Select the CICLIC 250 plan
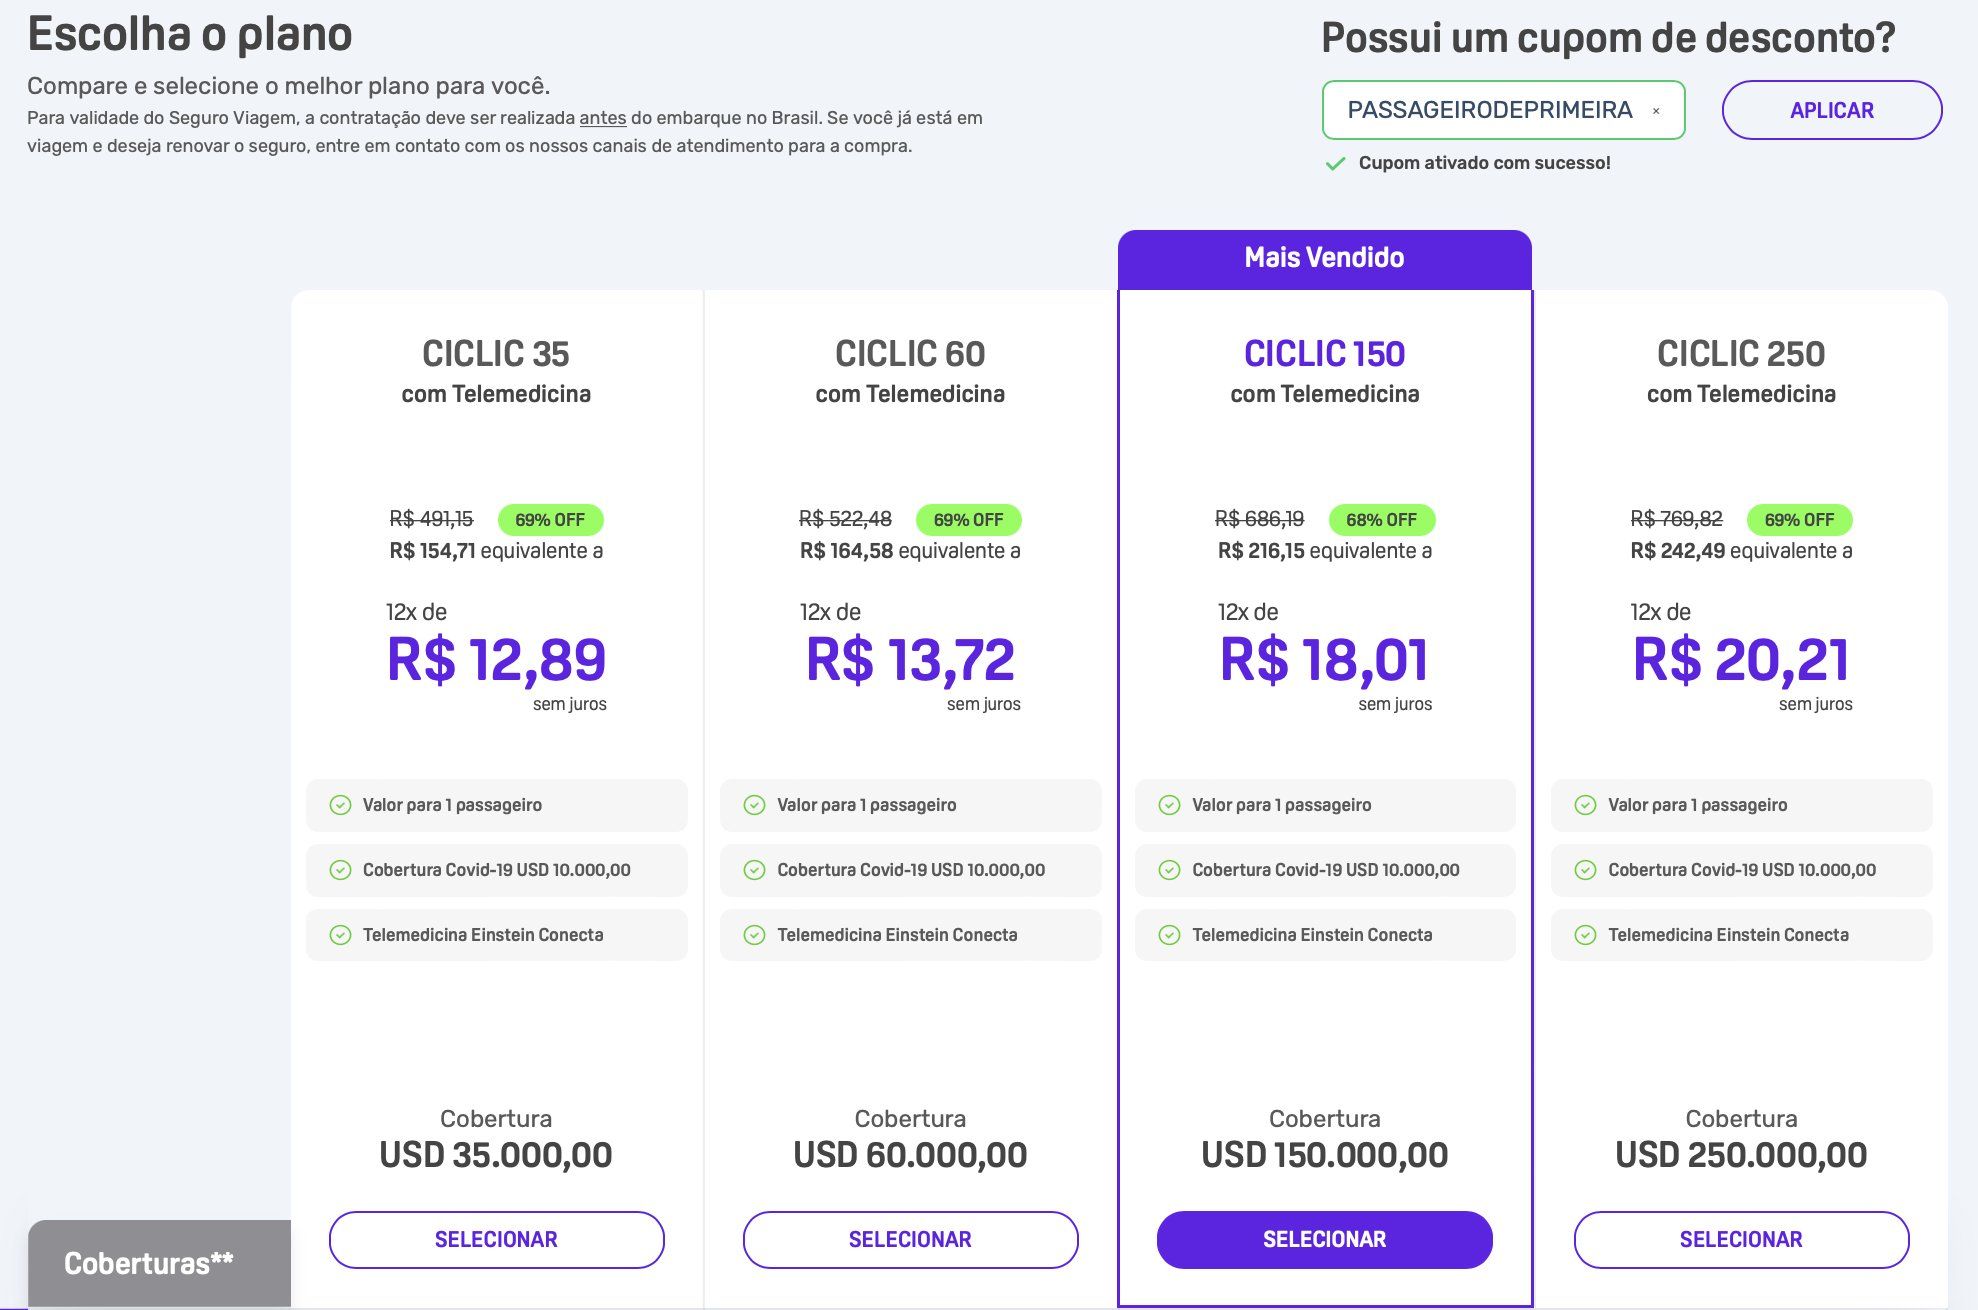This screenshot has height=1310, width=1978. [x=1741, y=1240]
